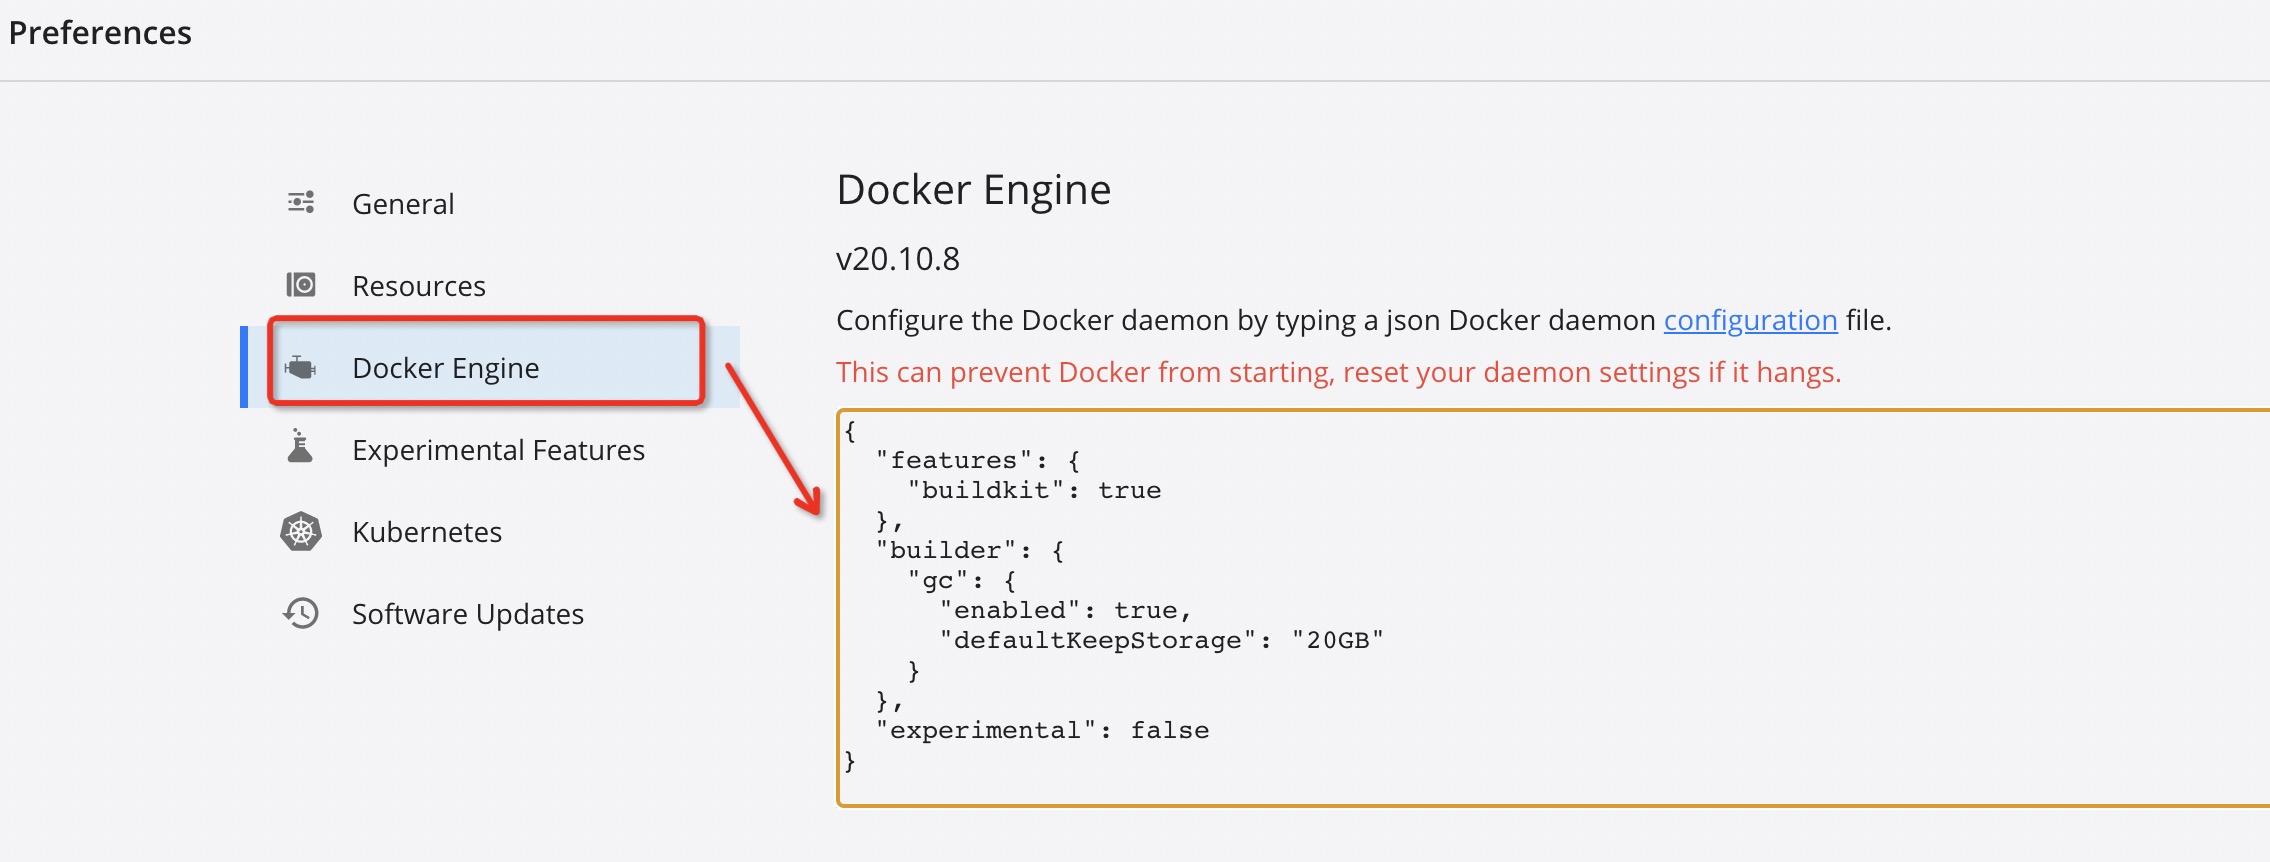This screenshot has width=2270, height=862.
Task: Click the red daemon warning message
Action: pos(1339,372)
